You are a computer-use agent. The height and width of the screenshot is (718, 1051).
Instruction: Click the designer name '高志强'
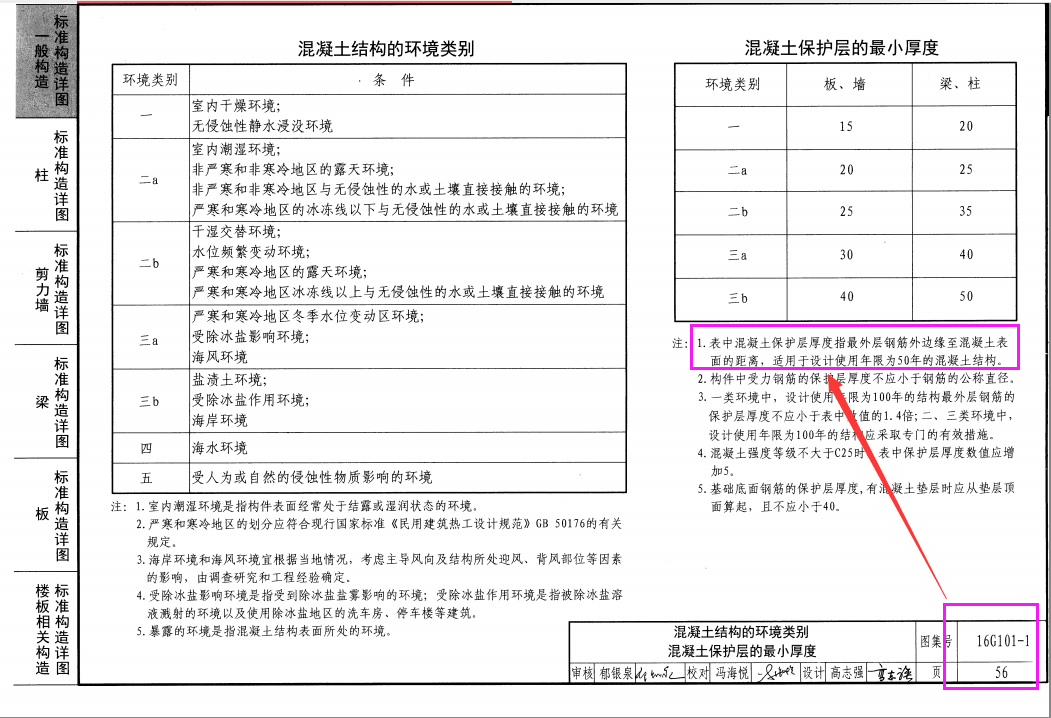(847, 672)
